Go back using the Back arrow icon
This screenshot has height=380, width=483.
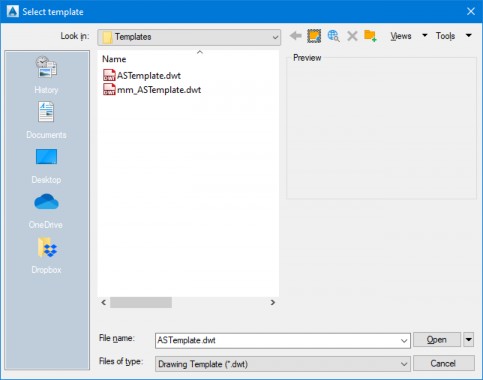(296, 36)
